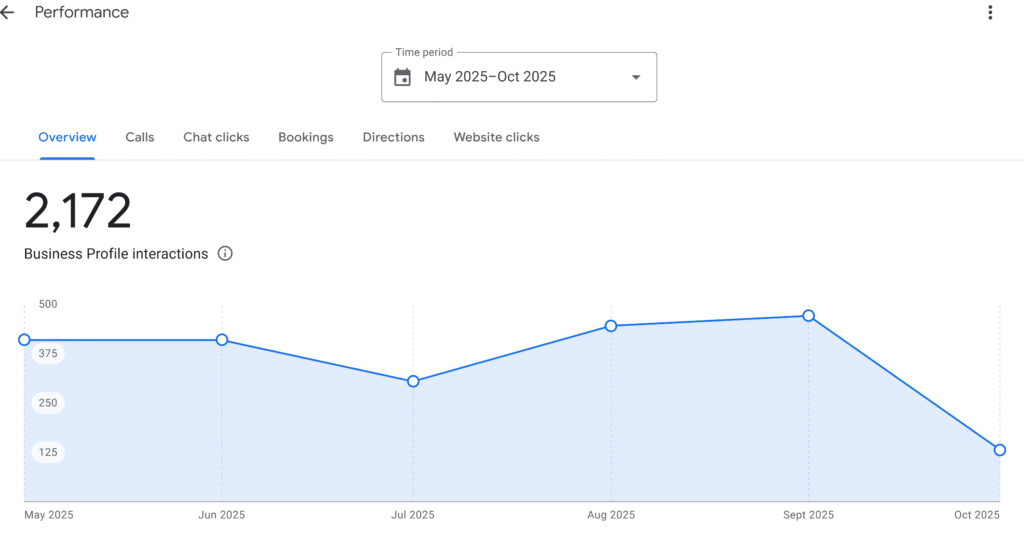Open the Website clicks tab
This screenshot has height=554, width=1024.
(496, 137)
